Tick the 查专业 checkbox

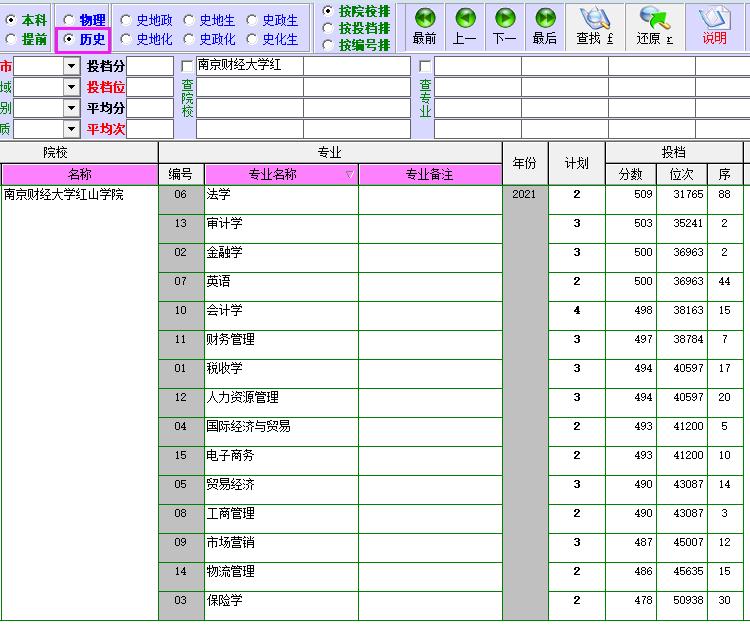click(x=425, y=66)
